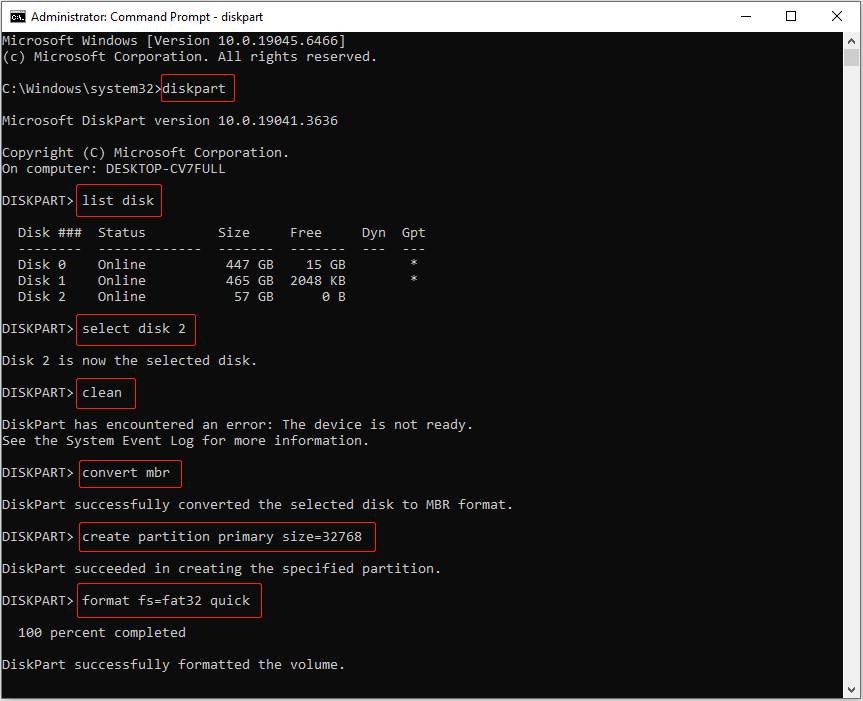Maximize the Command Prompt window
This screenshot has height=701, width=863.
point(789,15)
